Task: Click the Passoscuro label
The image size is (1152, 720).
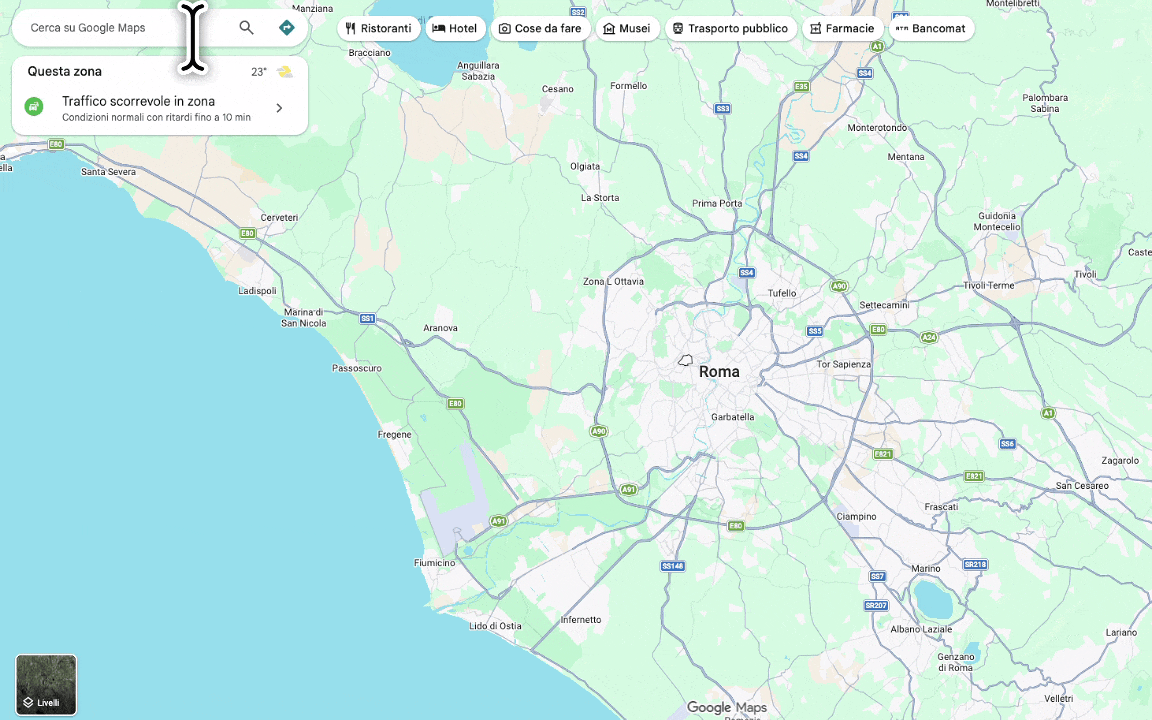Action: coord(357,368)
